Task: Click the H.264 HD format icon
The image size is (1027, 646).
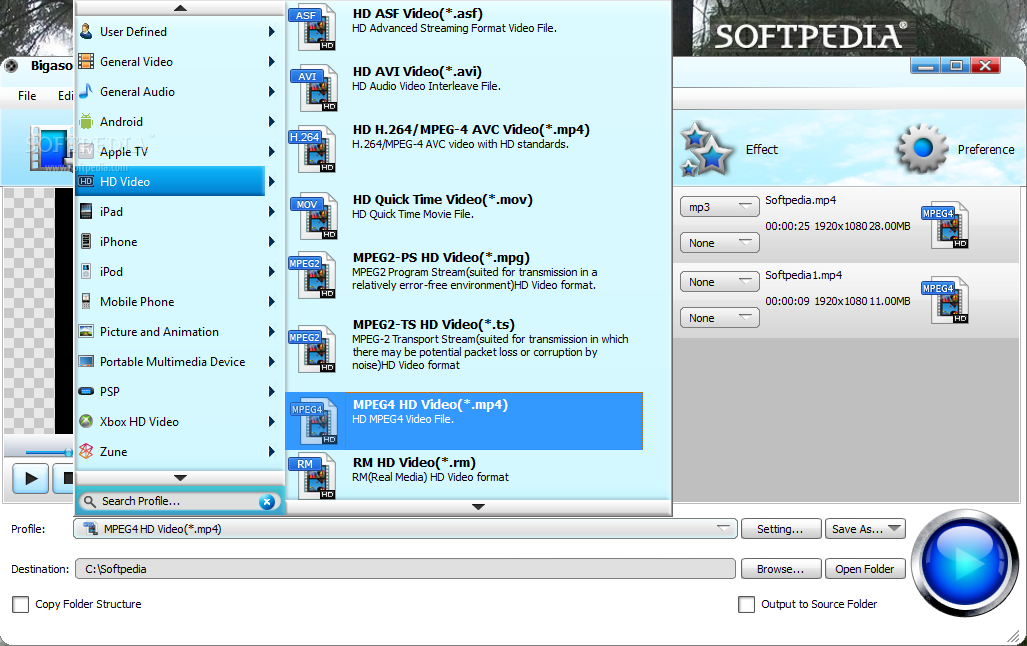Action: tap(312, 151)
